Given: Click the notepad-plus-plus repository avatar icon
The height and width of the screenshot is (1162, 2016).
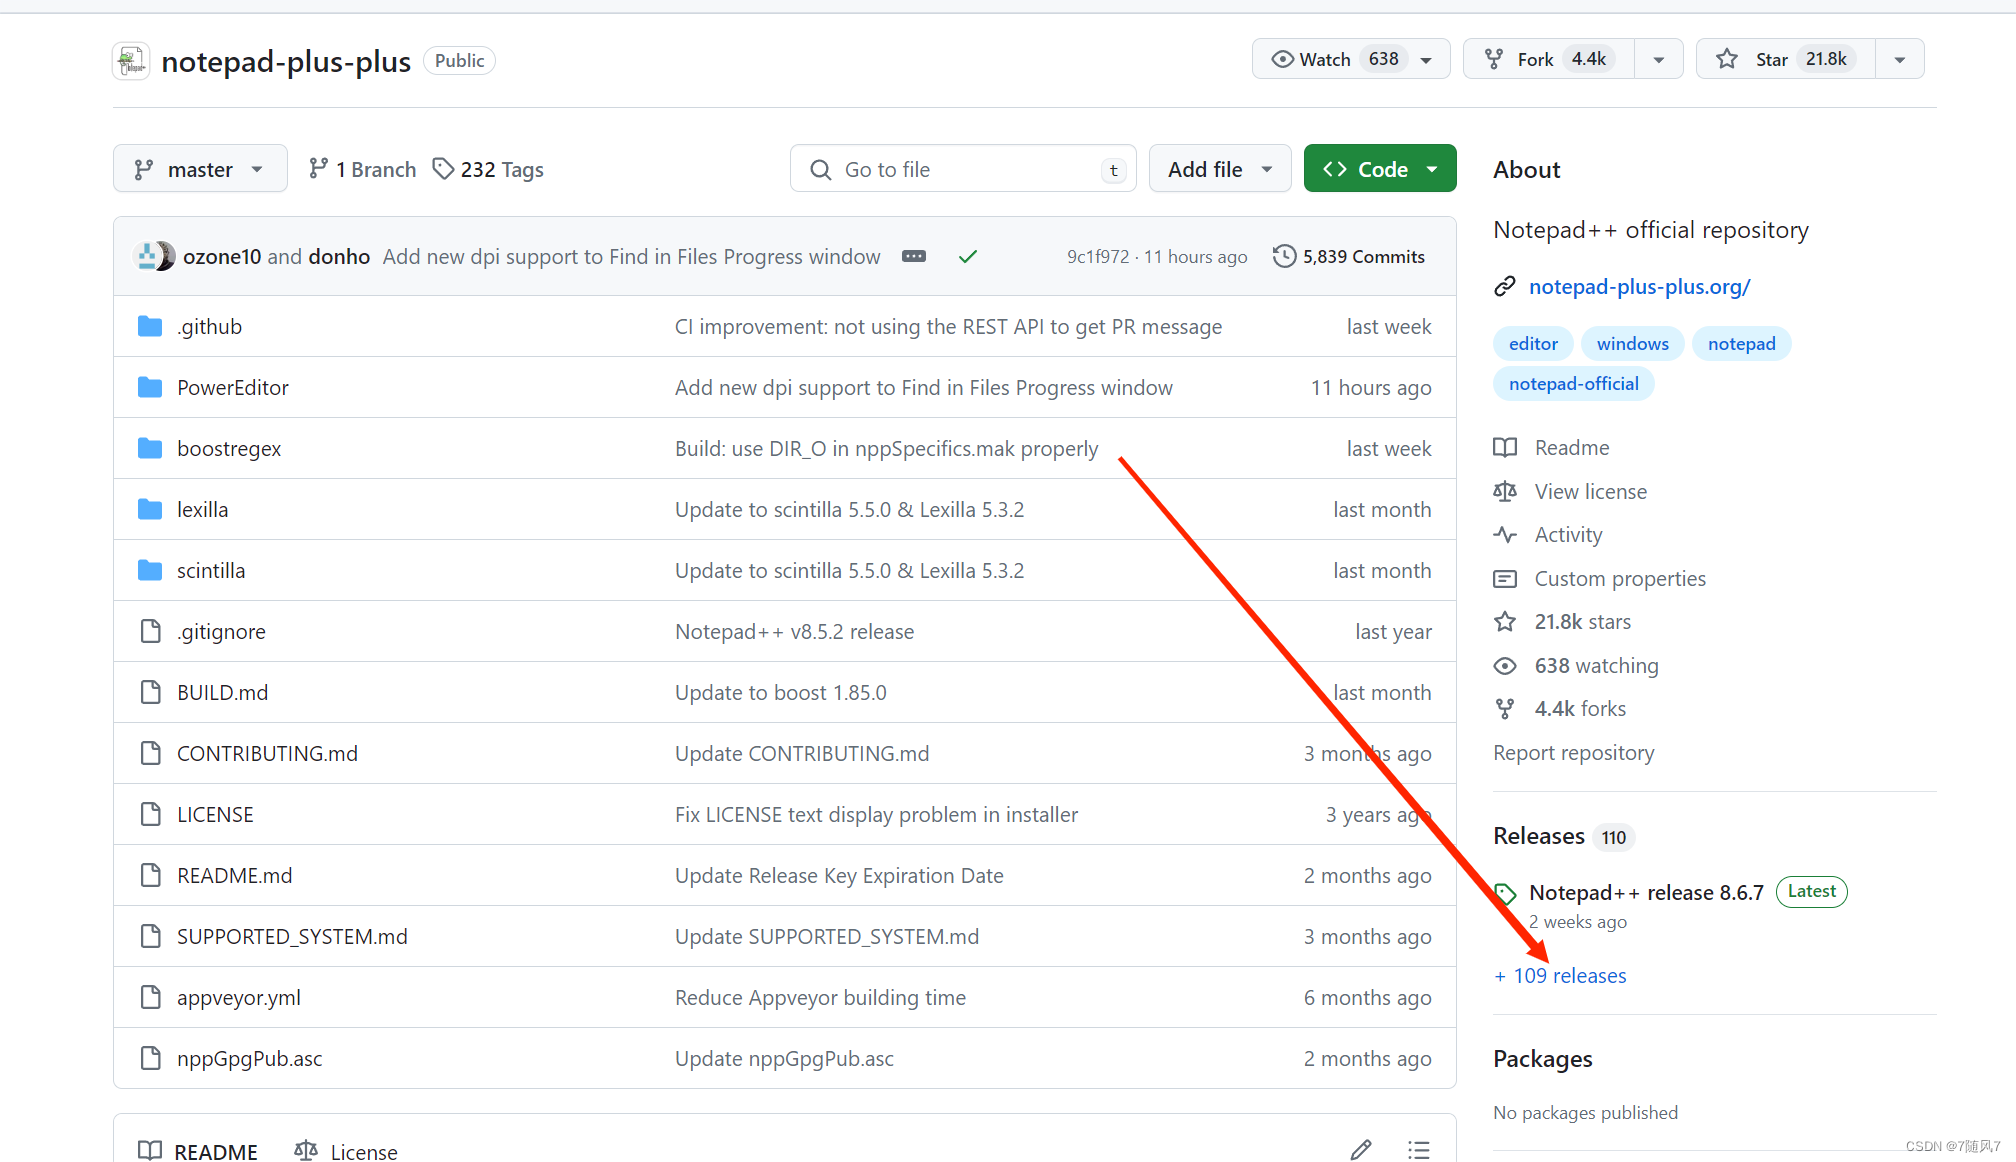Looking at the screenshot, I should click(131, 61).
